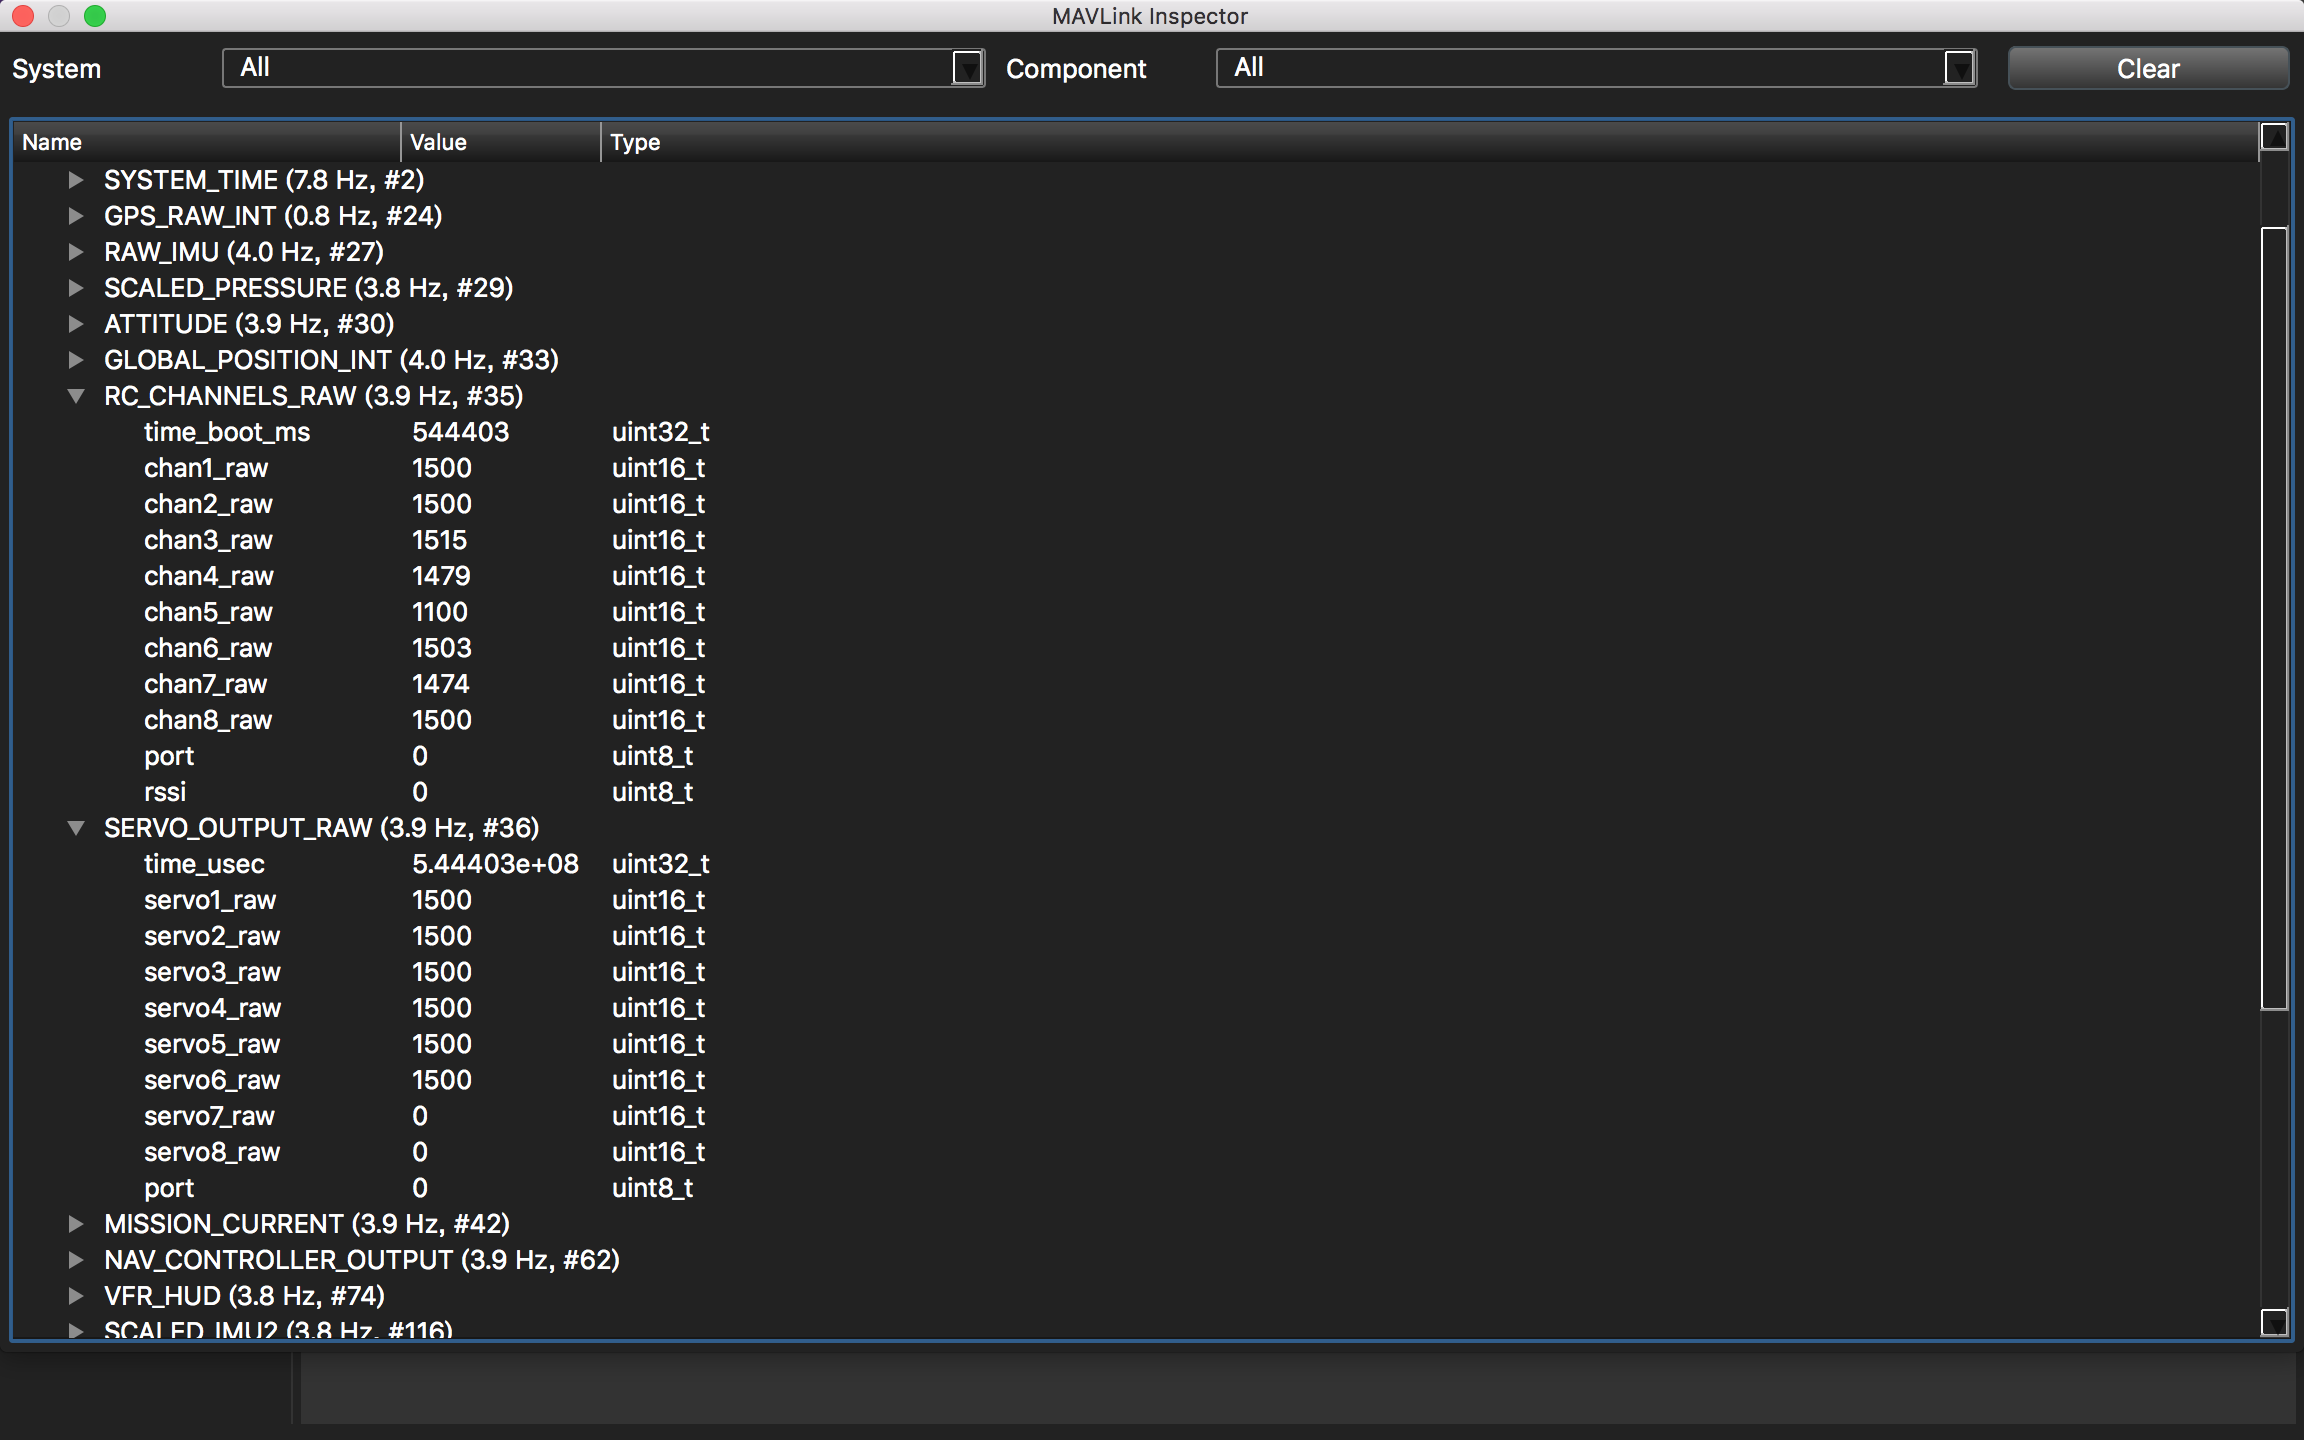Expand the SYSTEM_TIME message row
Viewport: 2304px width, 1440px height.
pos(76,180)
